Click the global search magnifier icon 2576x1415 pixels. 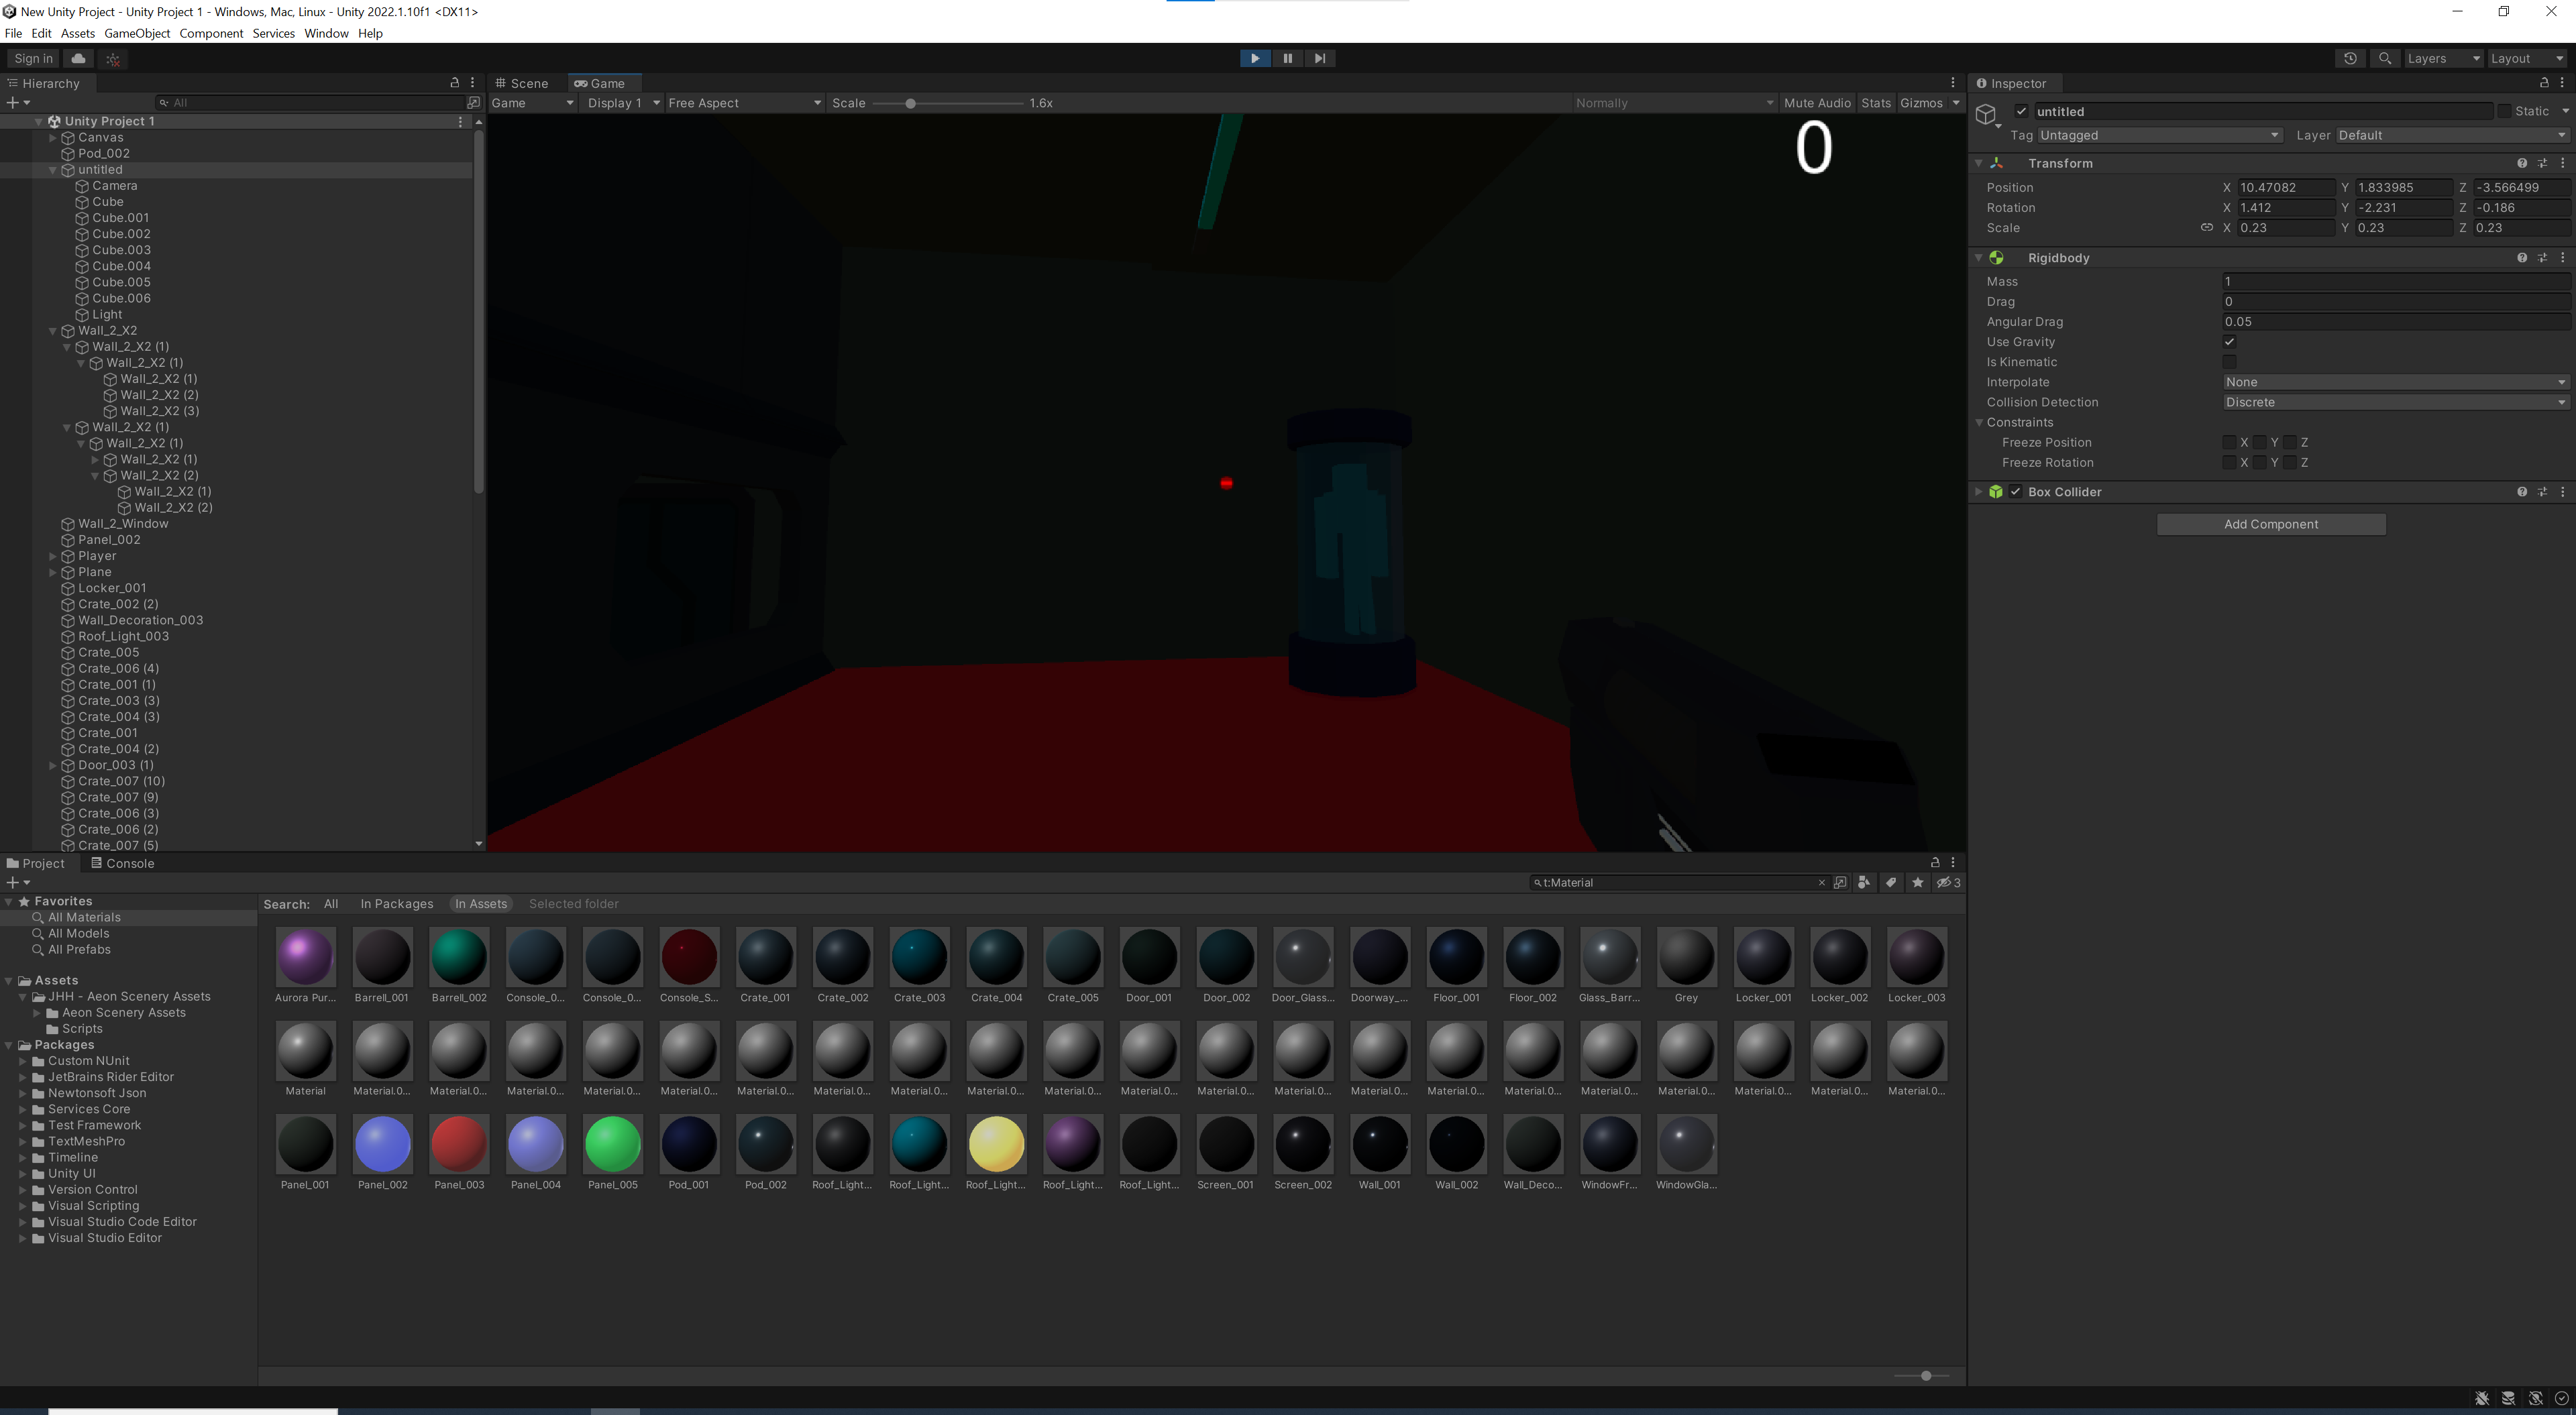point(2385,58)
